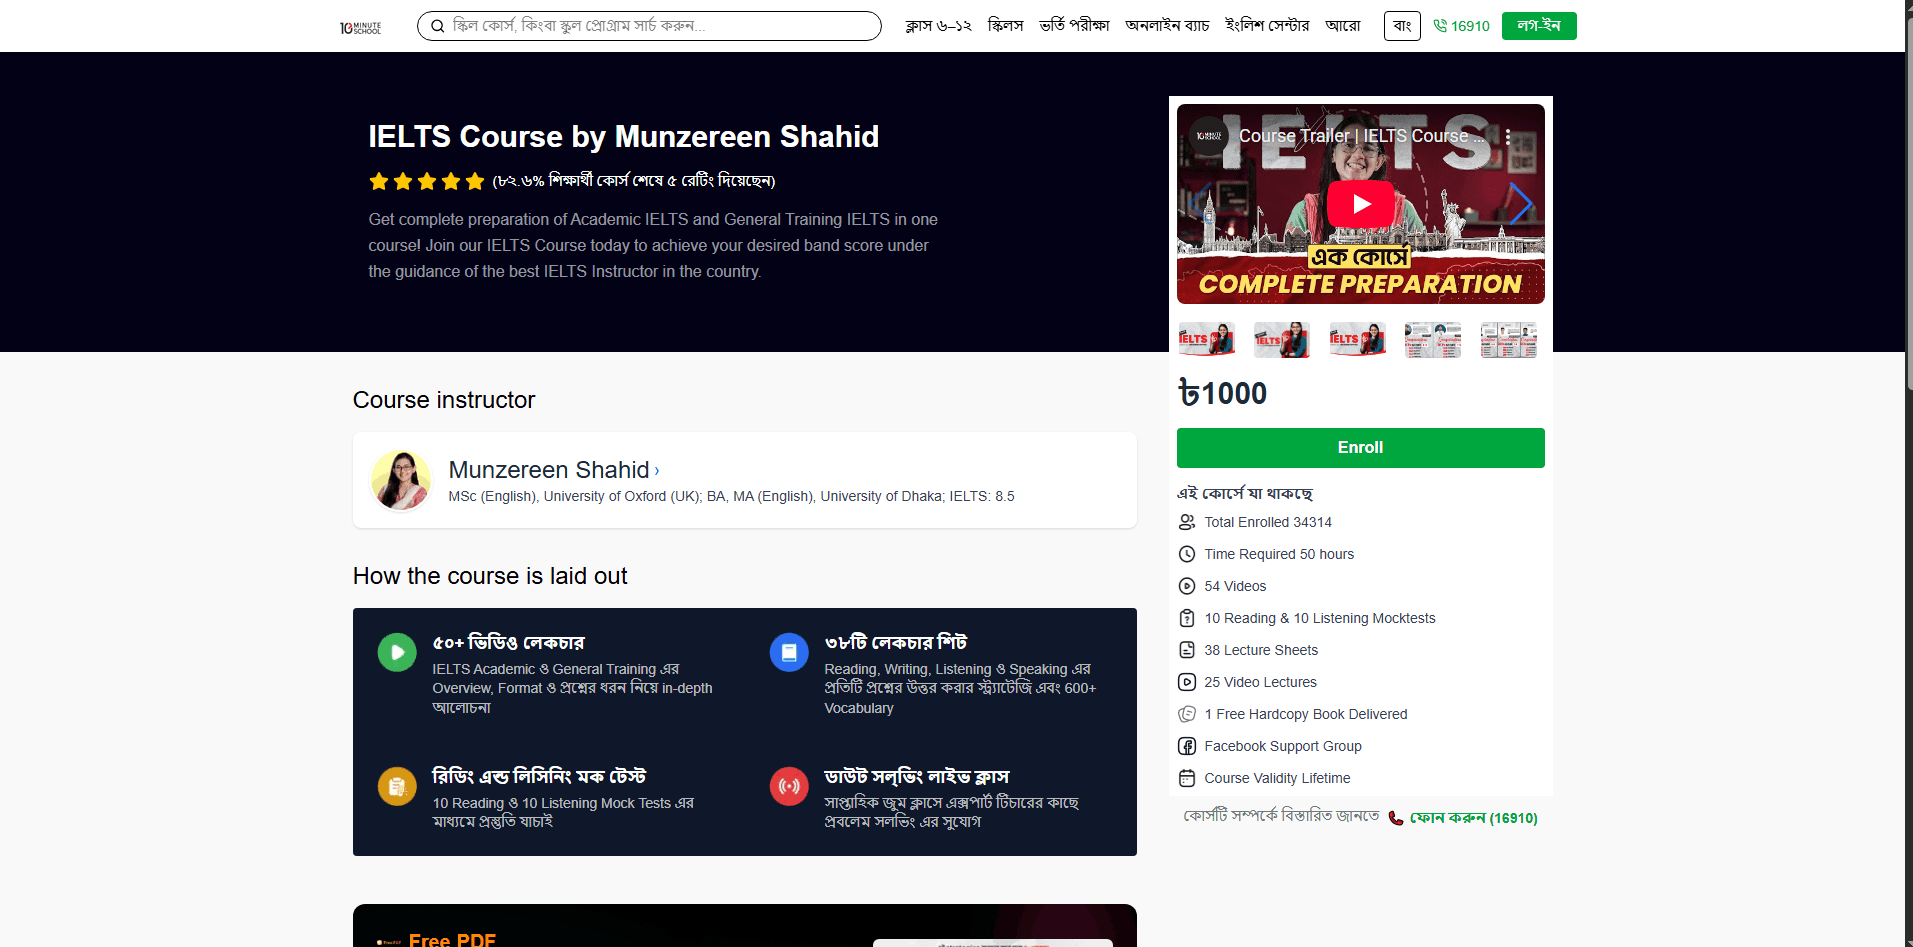Switch site language using the বাং toggle
The width and height of the screenshot is (1913, 947).
[x=1401, y=26]
